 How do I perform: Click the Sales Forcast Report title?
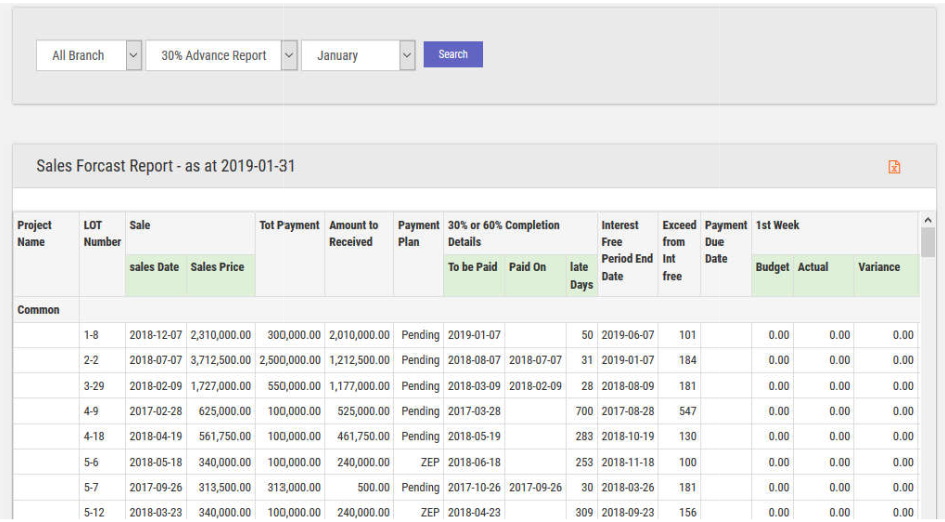tap(165, 166)
